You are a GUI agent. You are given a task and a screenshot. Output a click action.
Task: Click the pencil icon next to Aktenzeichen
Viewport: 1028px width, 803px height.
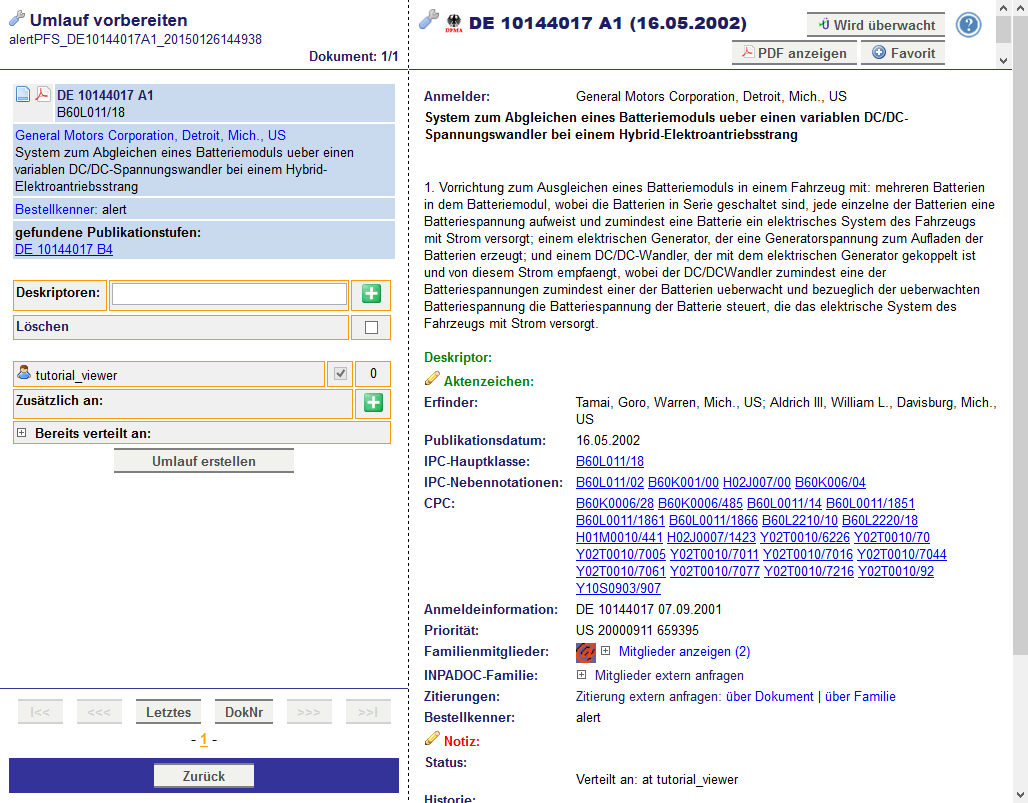tap(432, 380)
